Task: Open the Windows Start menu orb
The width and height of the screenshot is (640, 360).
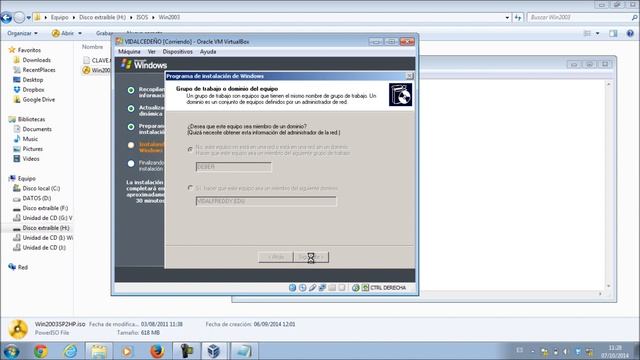Action: [x=11, y=351]
